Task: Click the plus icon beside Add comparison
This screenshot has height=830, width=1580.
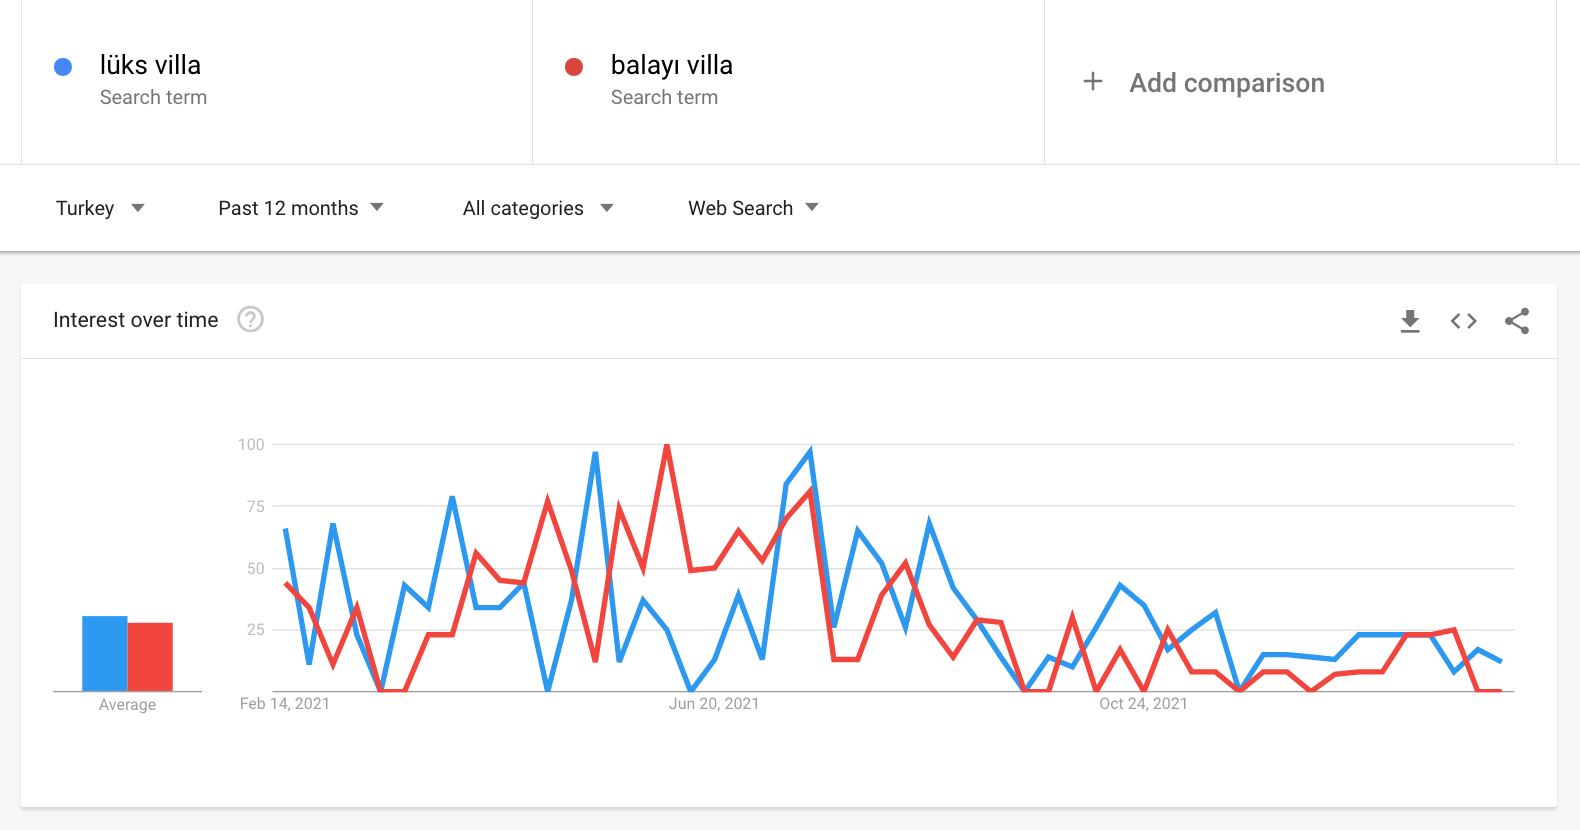Action: [x=1093, y=82]
